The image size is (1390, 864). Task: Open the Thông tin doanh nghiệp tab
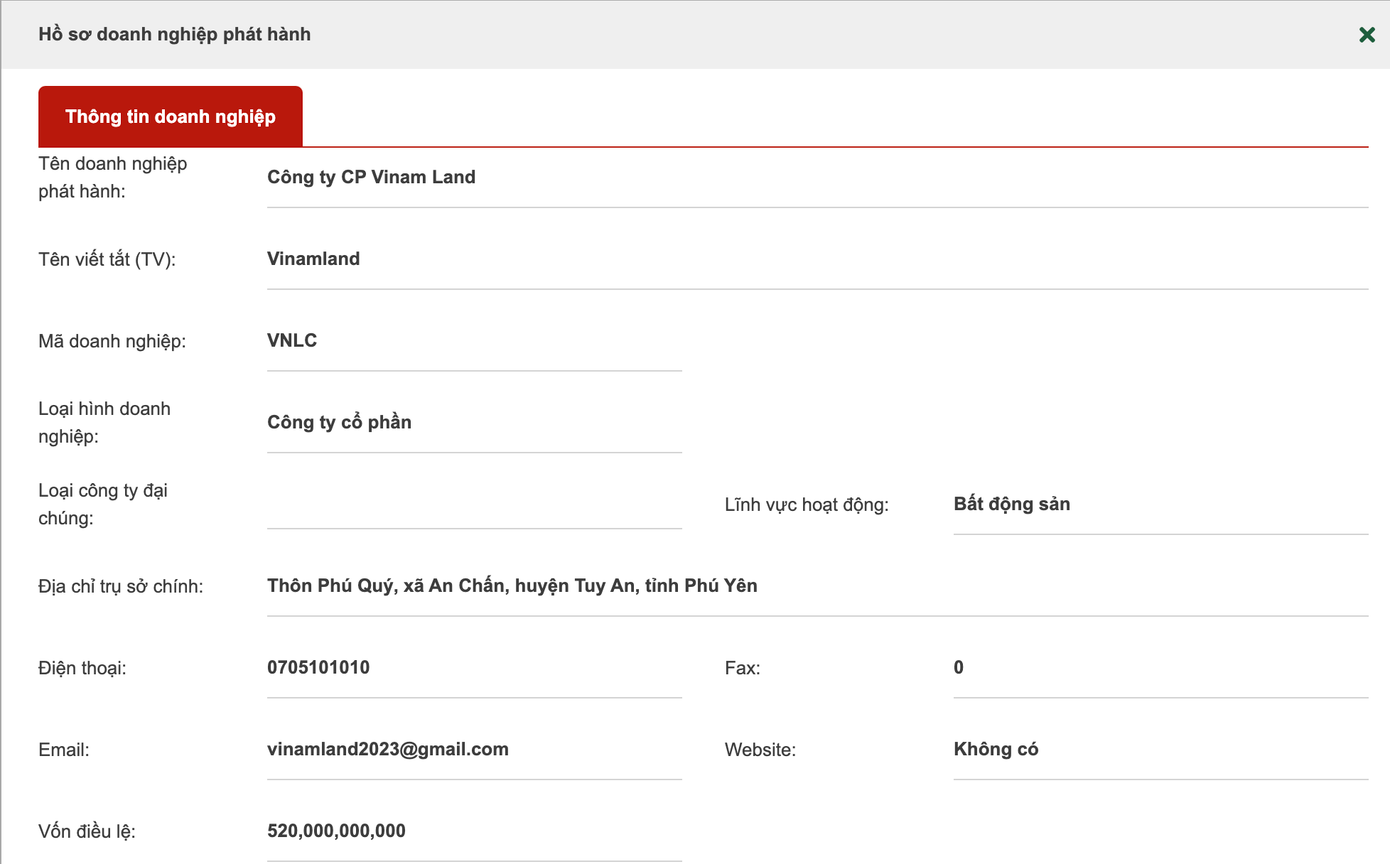(x=170, y=117)
